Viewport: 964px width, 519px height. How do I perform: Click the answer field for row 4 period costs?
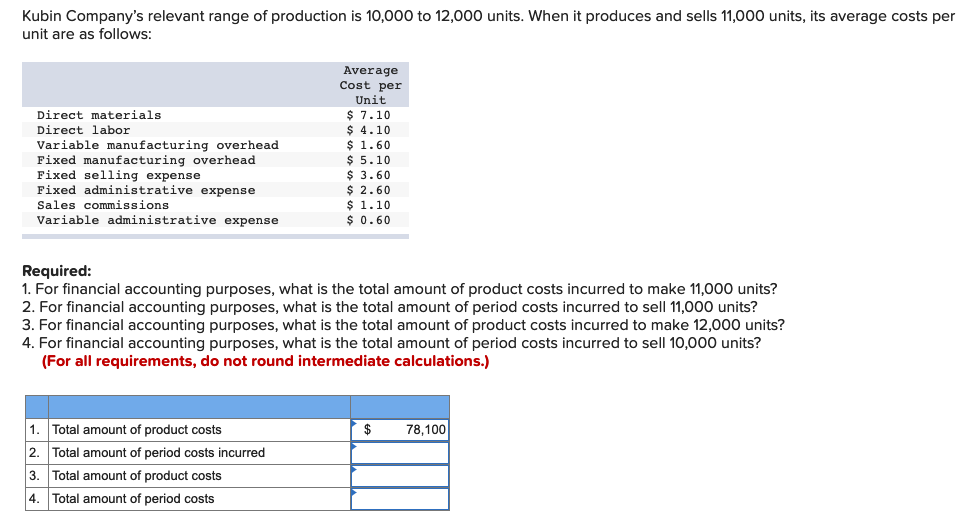tap(400, 499)
